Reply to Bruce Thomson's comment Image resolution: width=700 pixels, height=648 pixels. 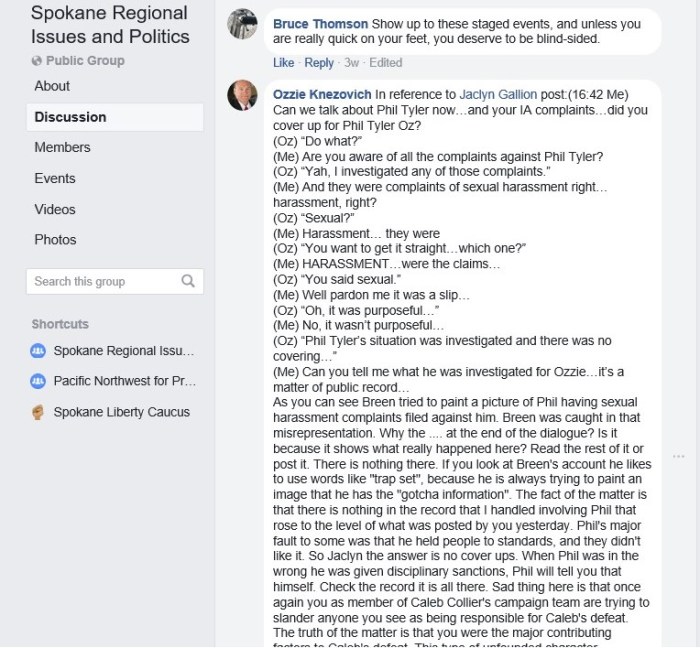(319, 63)
